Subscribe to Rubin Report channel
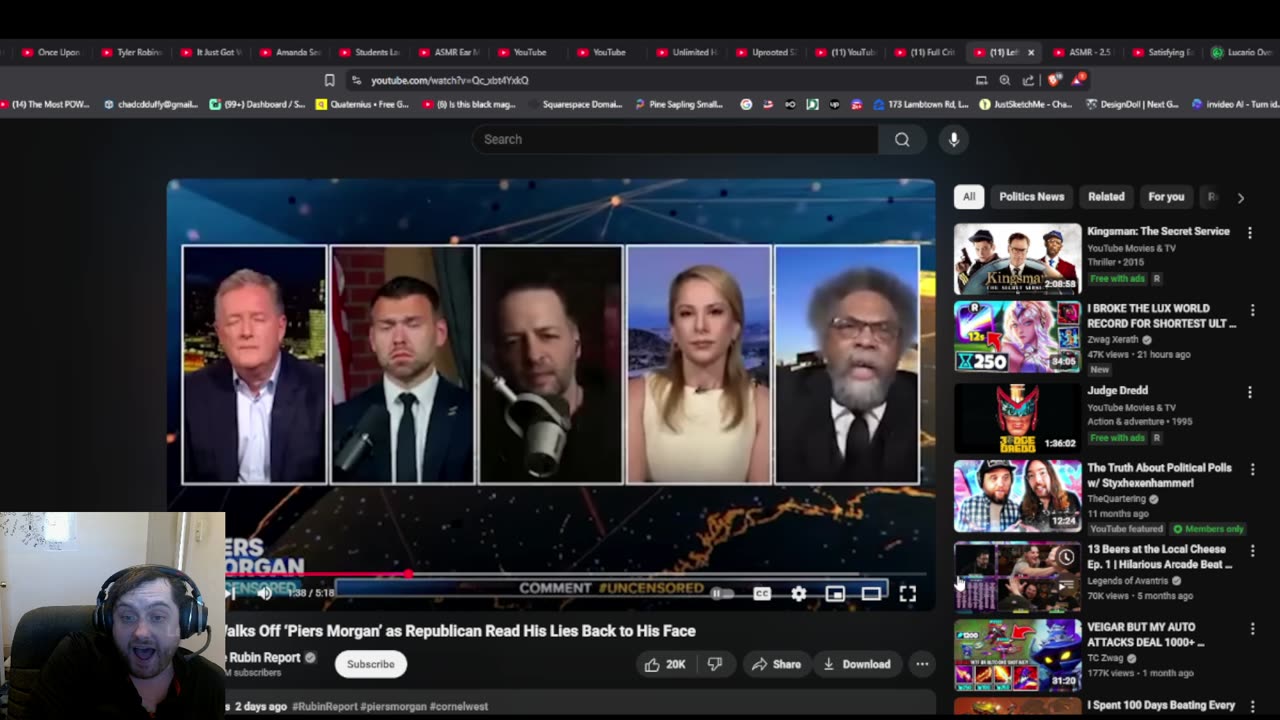 tap(371, 664)
